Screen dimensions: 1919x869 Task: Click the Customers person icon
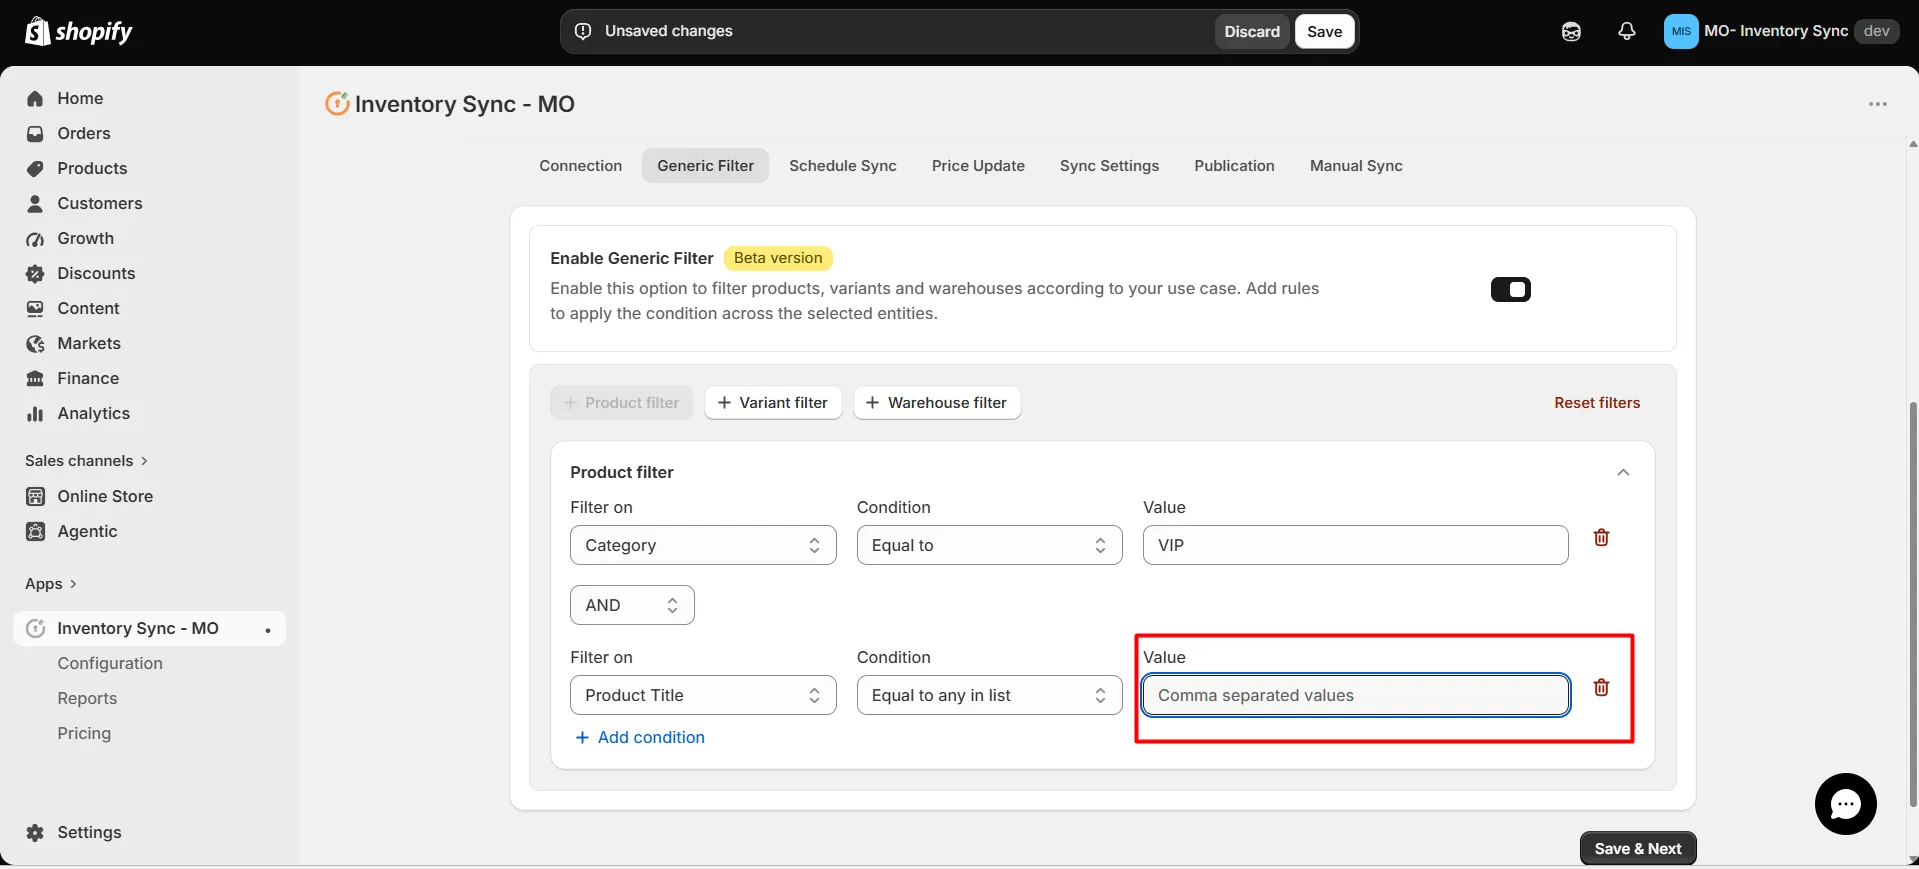(x=35, y=203)
